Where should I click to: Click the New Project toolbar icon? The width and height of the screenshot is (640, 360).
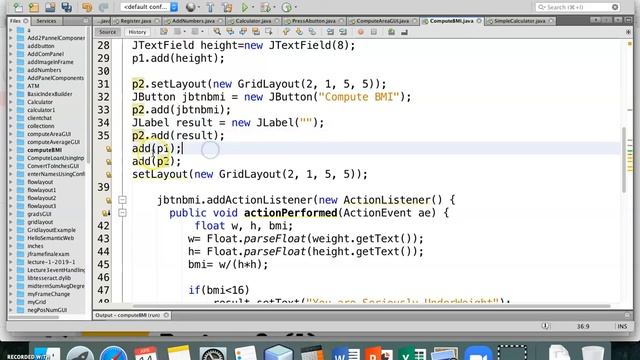pos(34,7)
